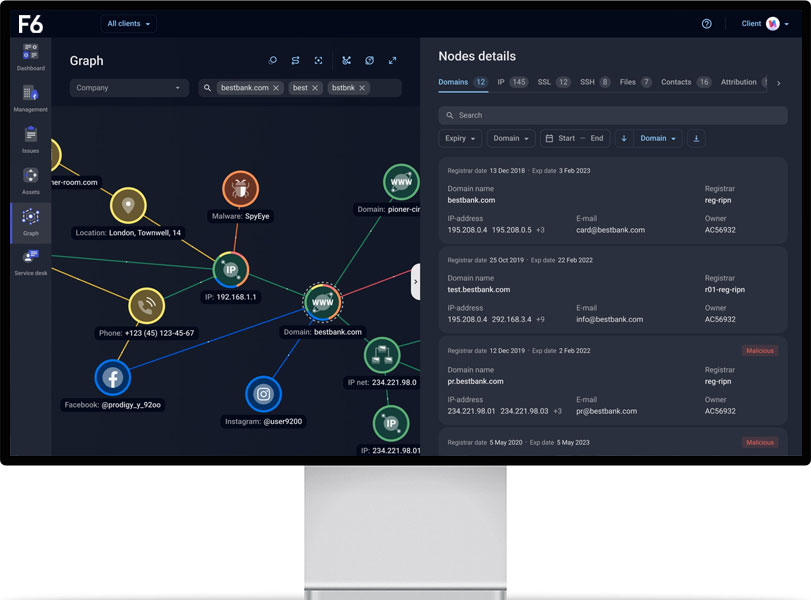Viewport: 811px width, 600px height.
Task: Click the IP address 292.168.3.4
Action: pos(512,320)
